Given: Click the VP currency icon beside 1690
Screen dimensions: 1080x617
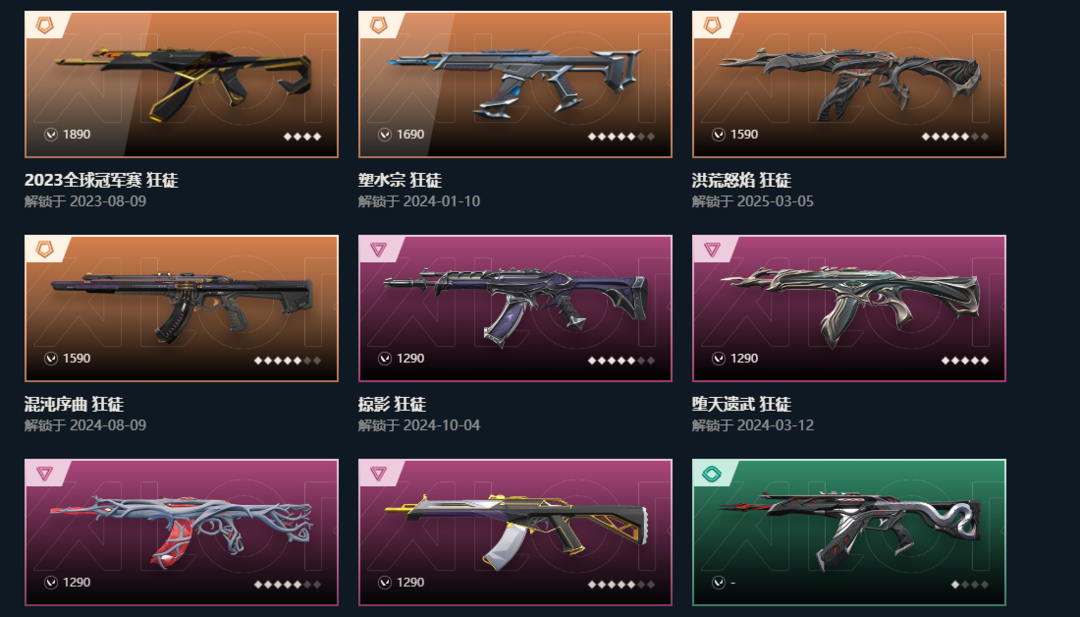Looking at the screenshot, I should 385,134.
